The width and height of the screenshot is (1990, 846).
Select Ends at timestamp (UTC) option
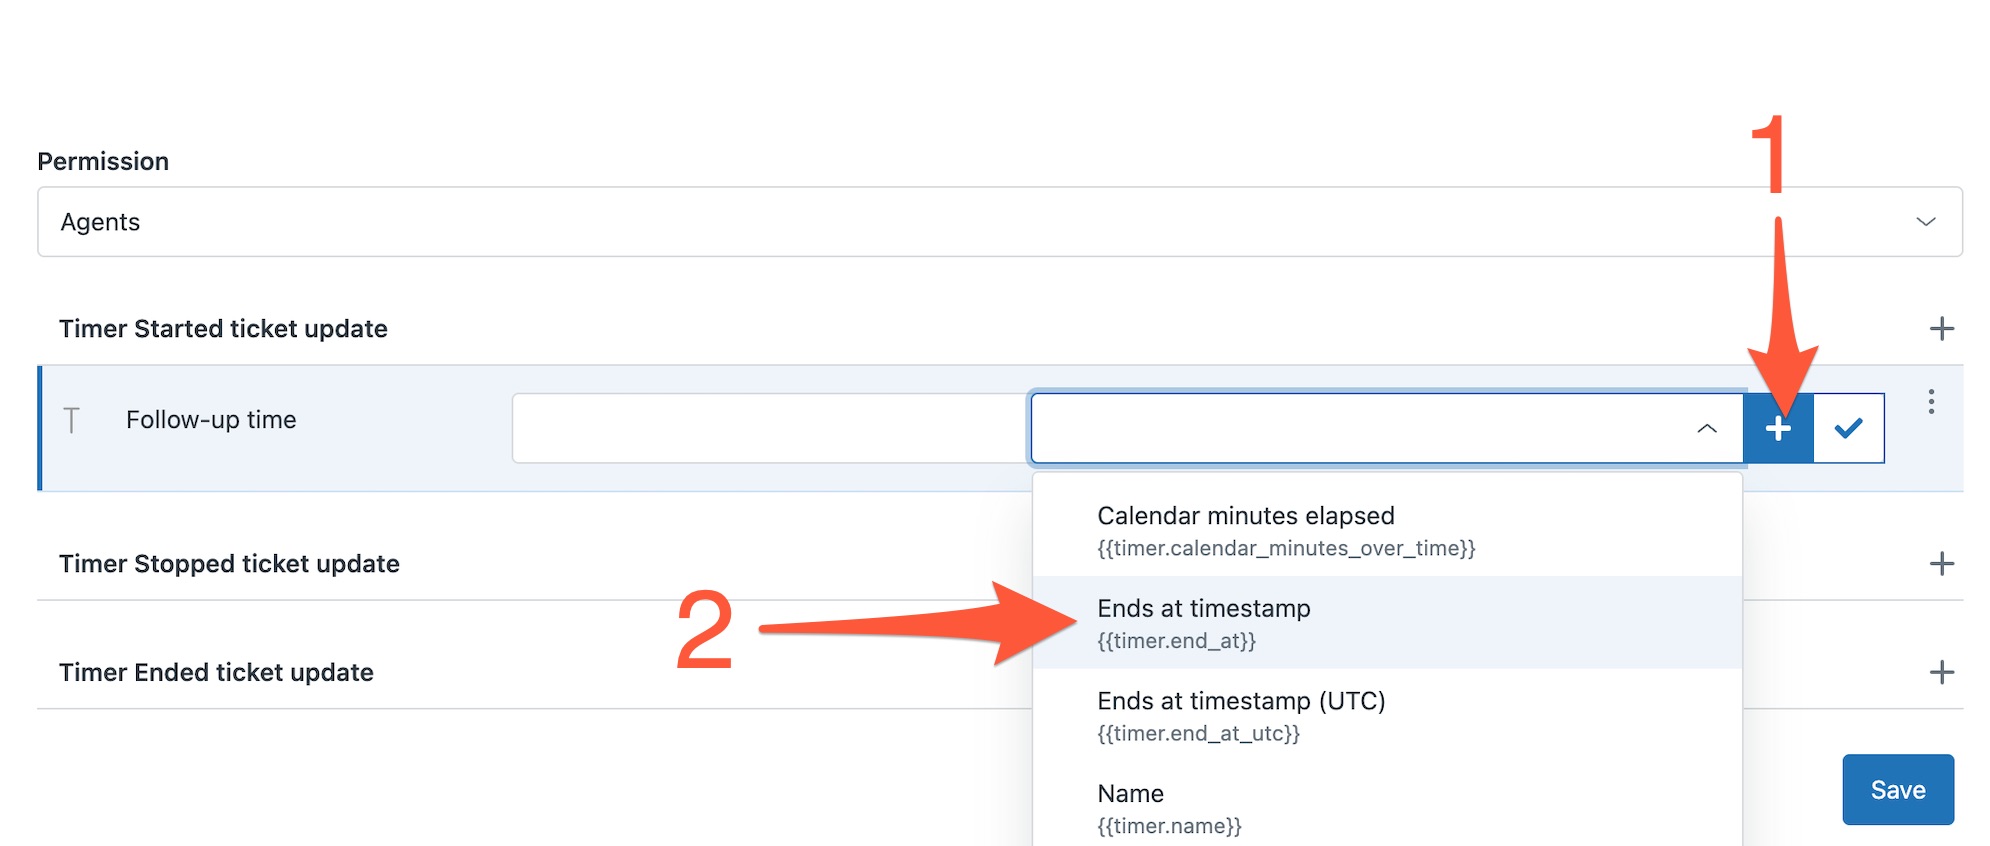pyautogui.click(x=1387, y=715)
